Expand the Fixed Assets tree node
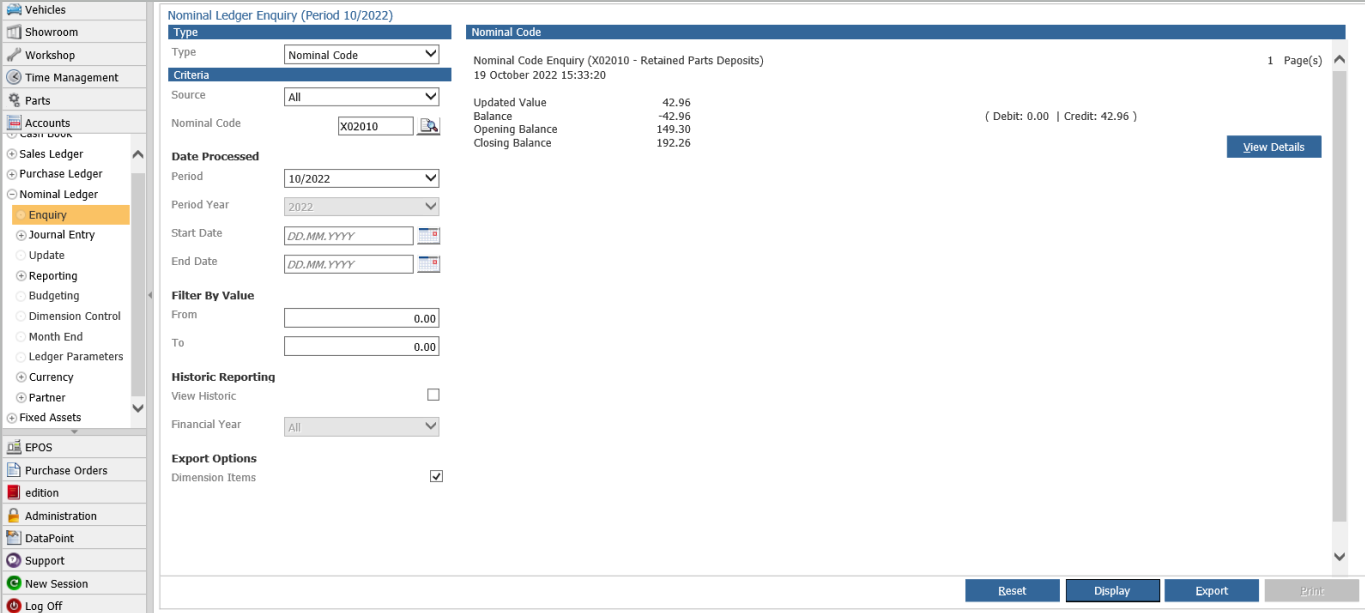This screenshot has width=1365, height=613. coord(12,418)
